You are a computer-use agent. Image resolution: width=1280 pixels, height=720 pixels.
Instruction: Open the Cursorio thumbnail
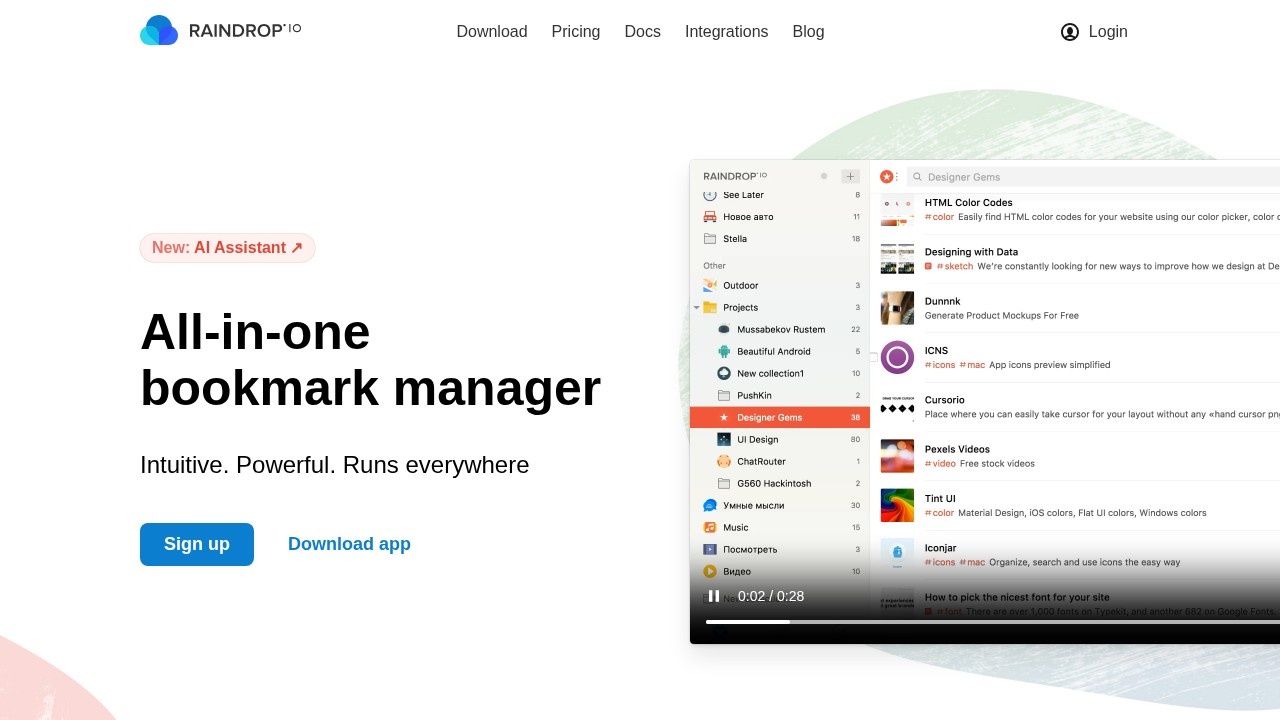(897, 407)
